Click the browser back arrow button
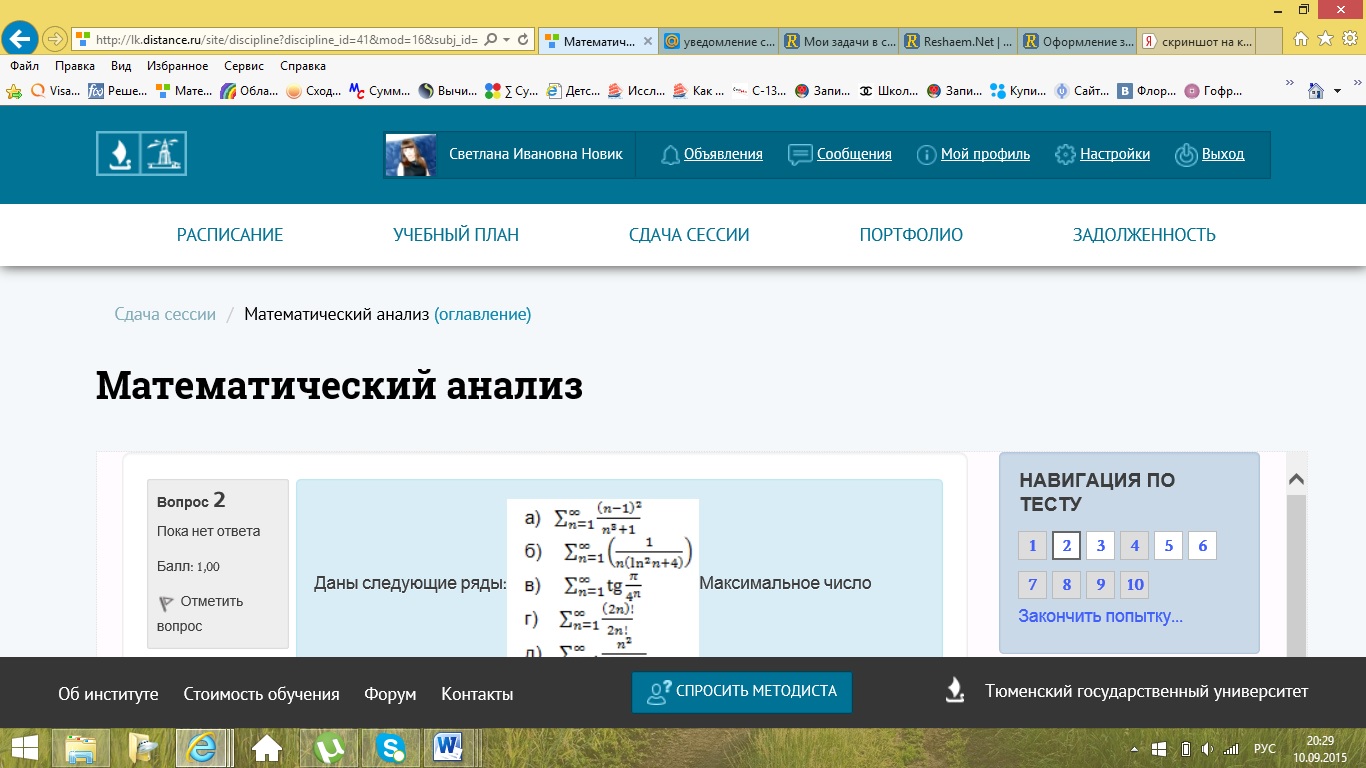Viewport: 1366px width, 768px height. [20, 39]
